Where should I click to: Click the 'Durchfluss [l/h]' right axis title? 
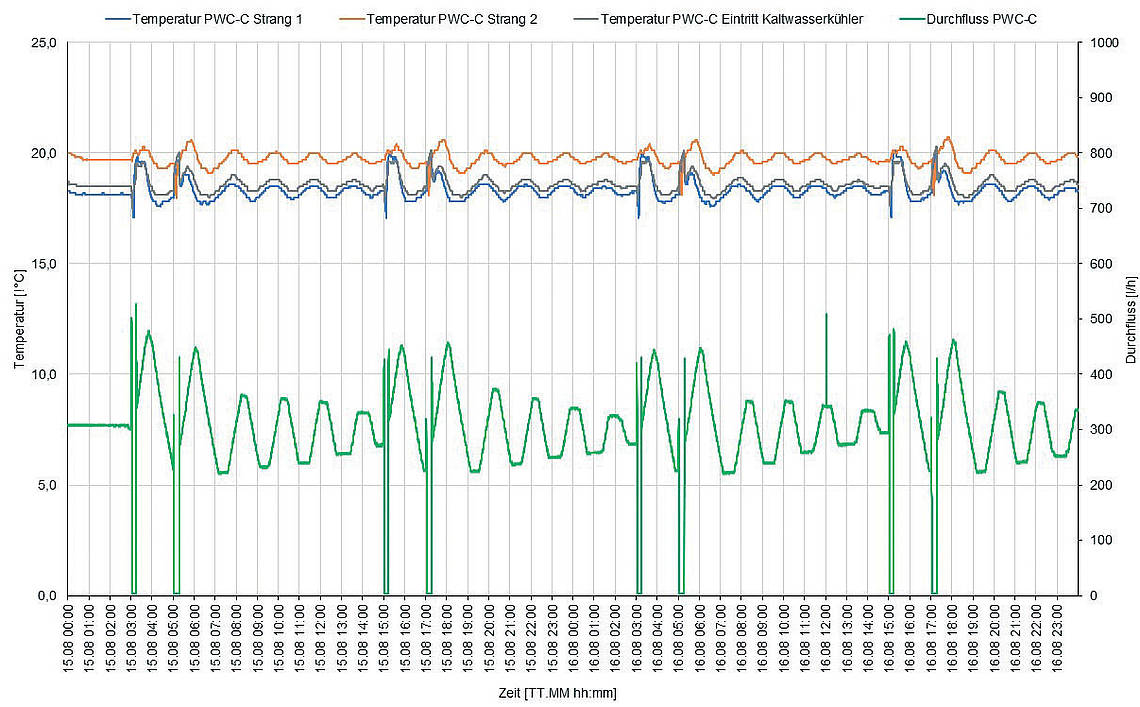(x=1129, y=319)
